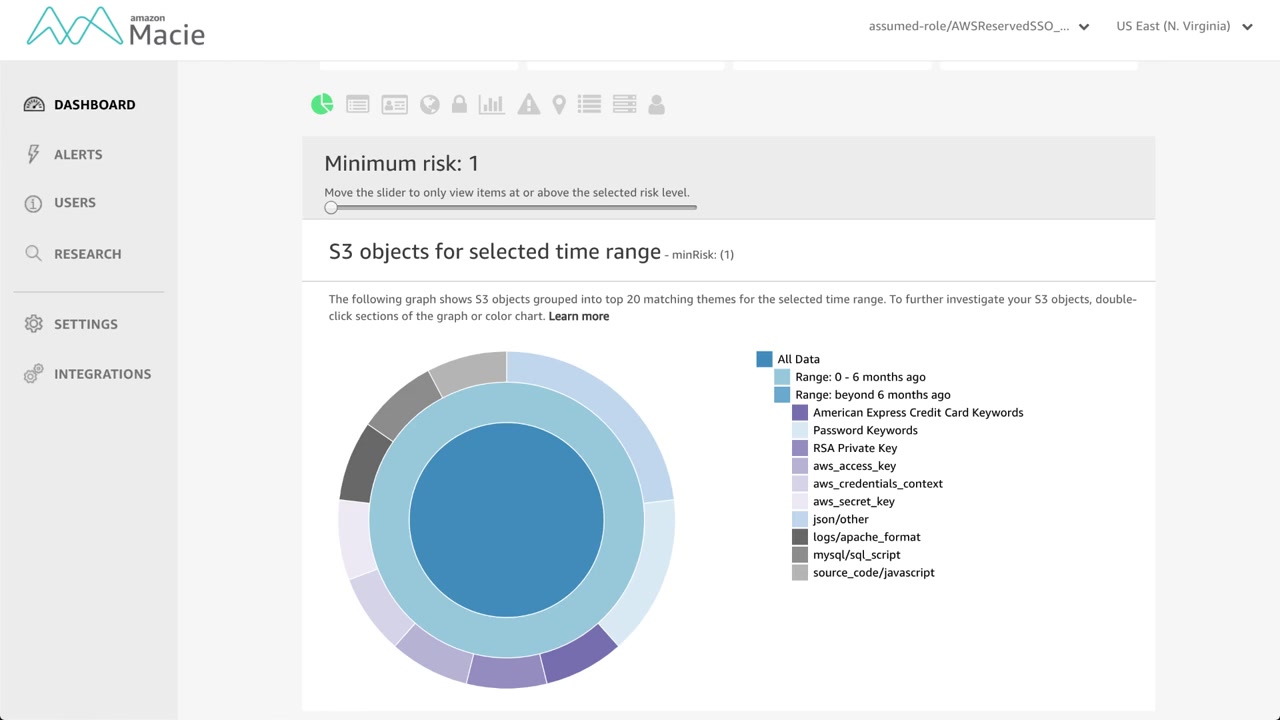Select the ID card icon

coord(394,104)
